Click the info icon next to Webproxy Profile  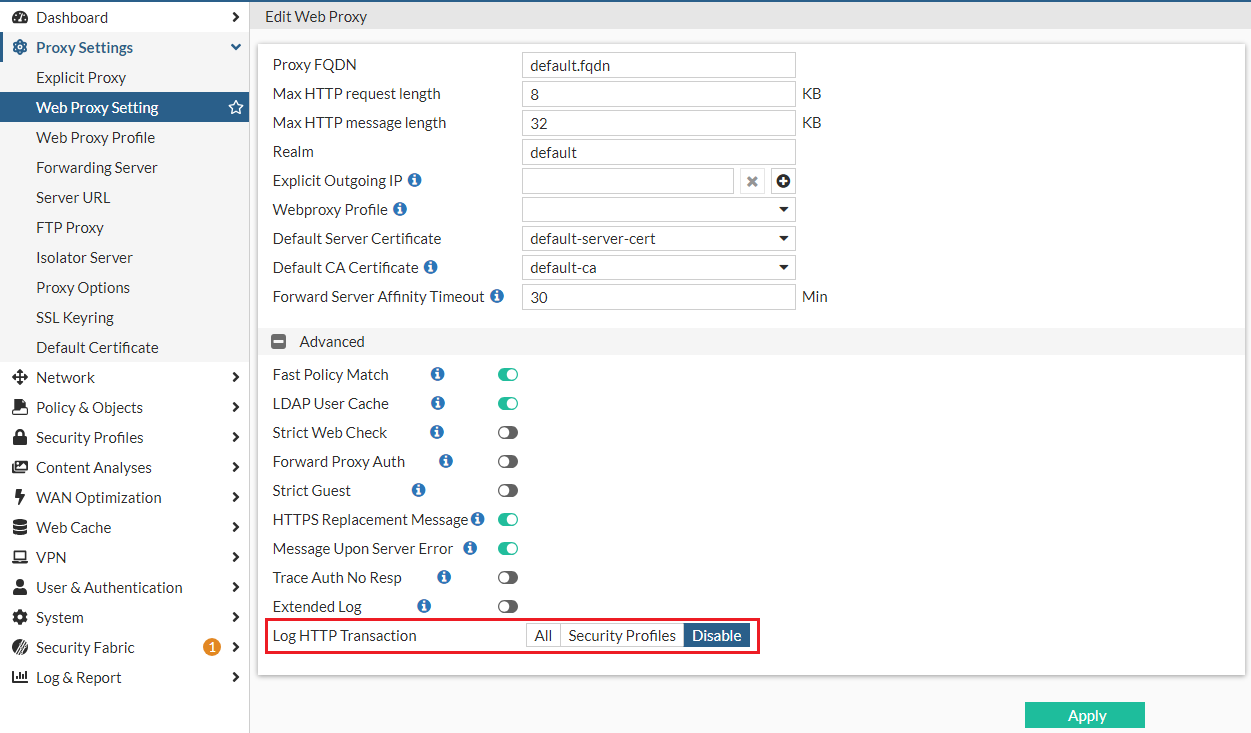point(400,209)
